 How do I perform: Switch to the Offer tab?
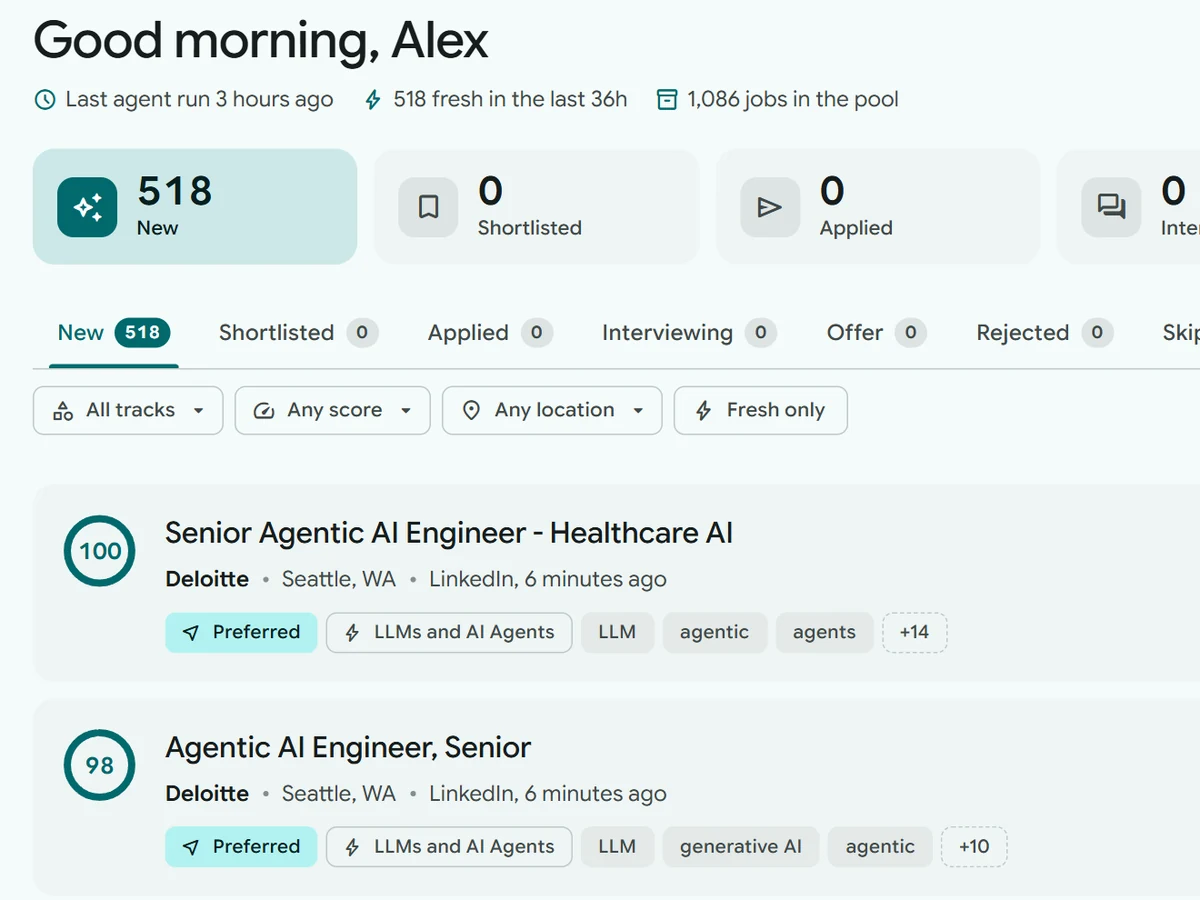877,333
